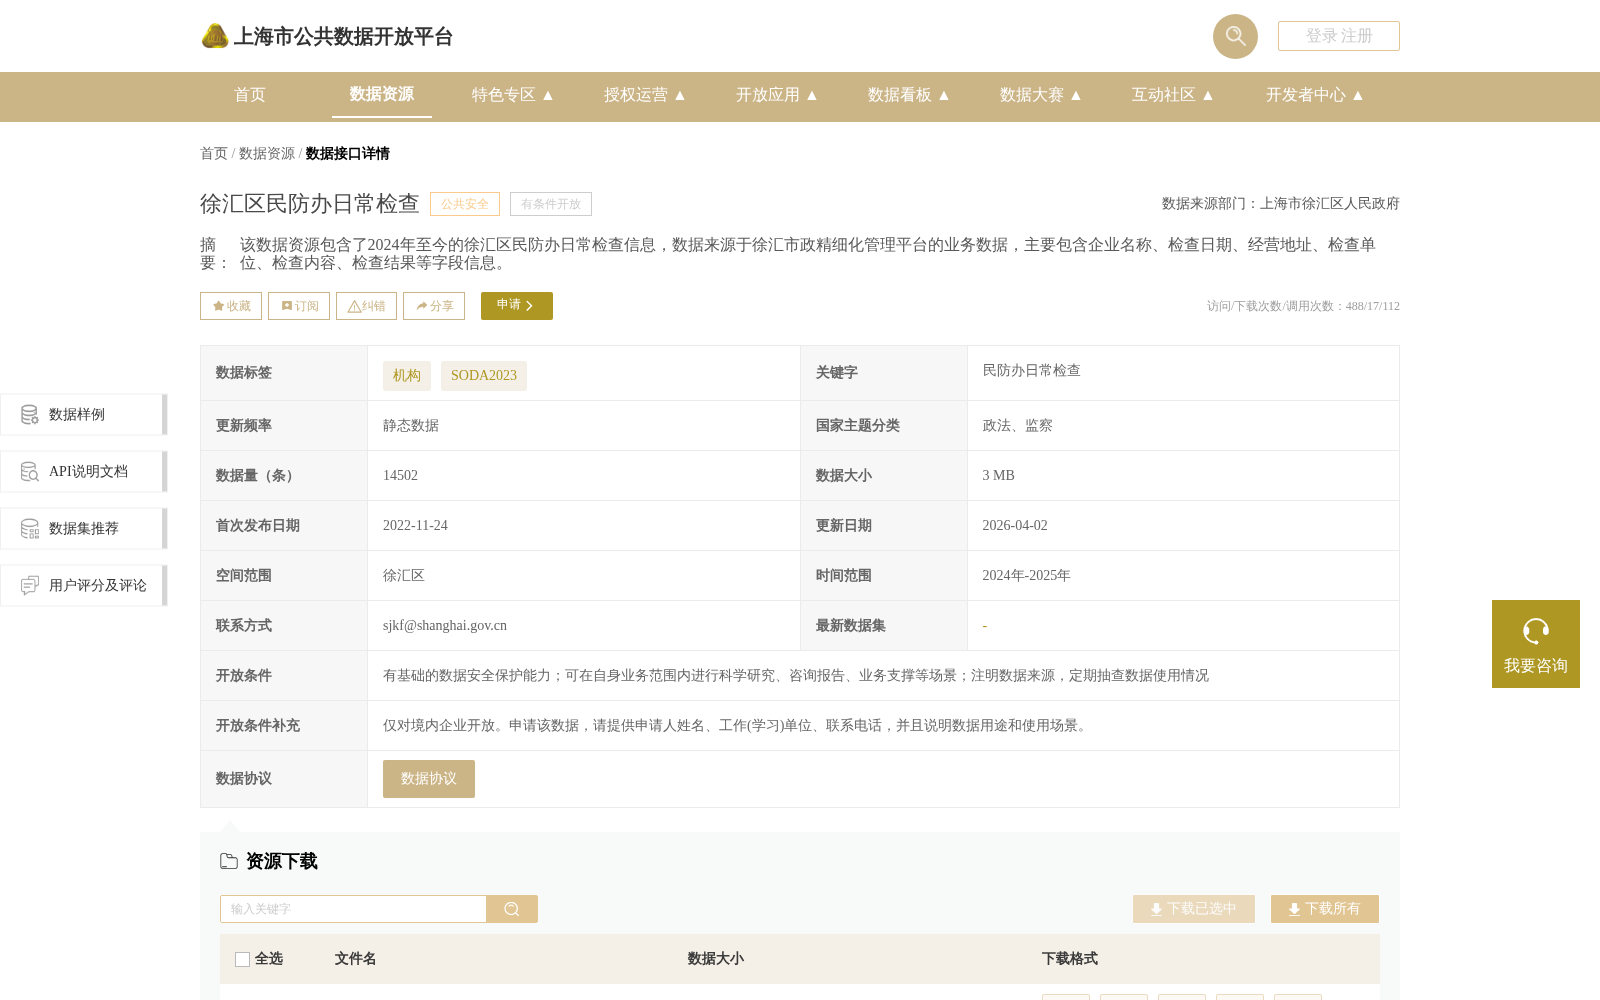Expand the 特色专区 menu
Screen dimensions: 1600x1000
512,95
